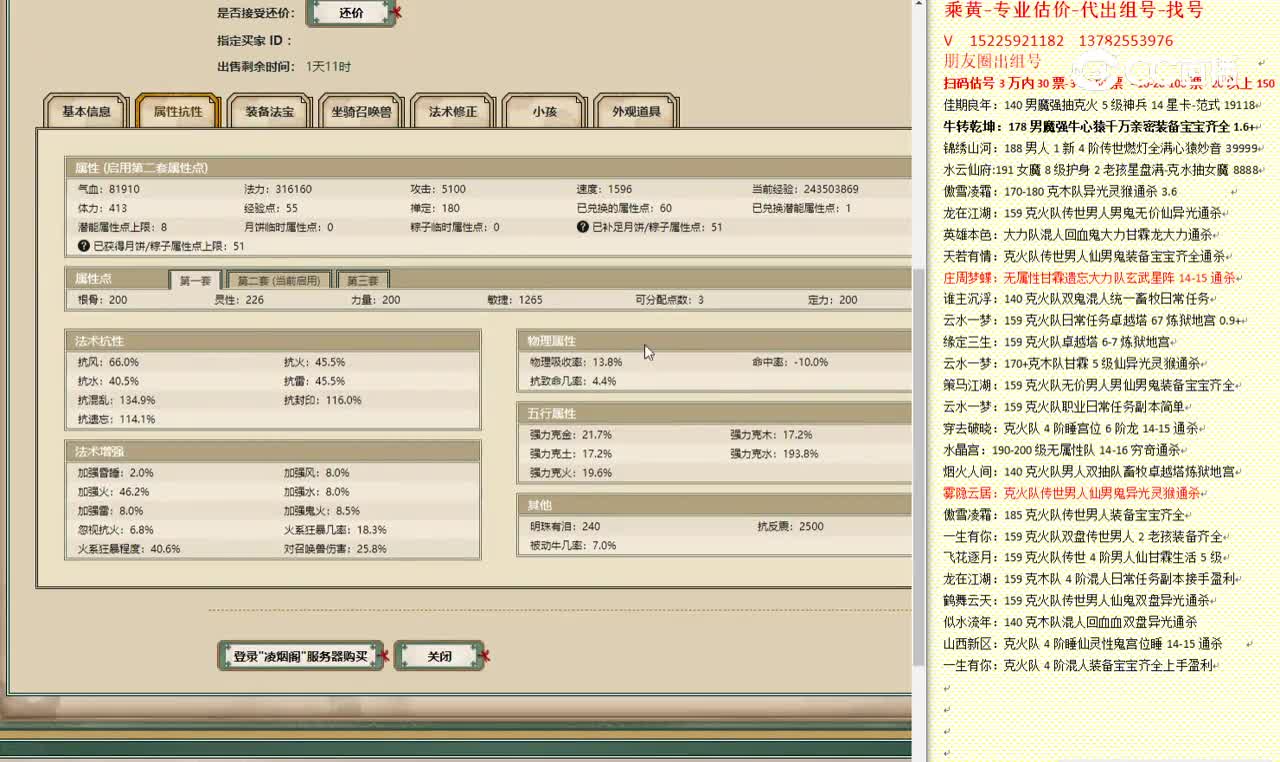The width and height of the screenshot is (1280, 762).
Task: Click the 法力: 316160 value
Action: [x=278, y=189]
